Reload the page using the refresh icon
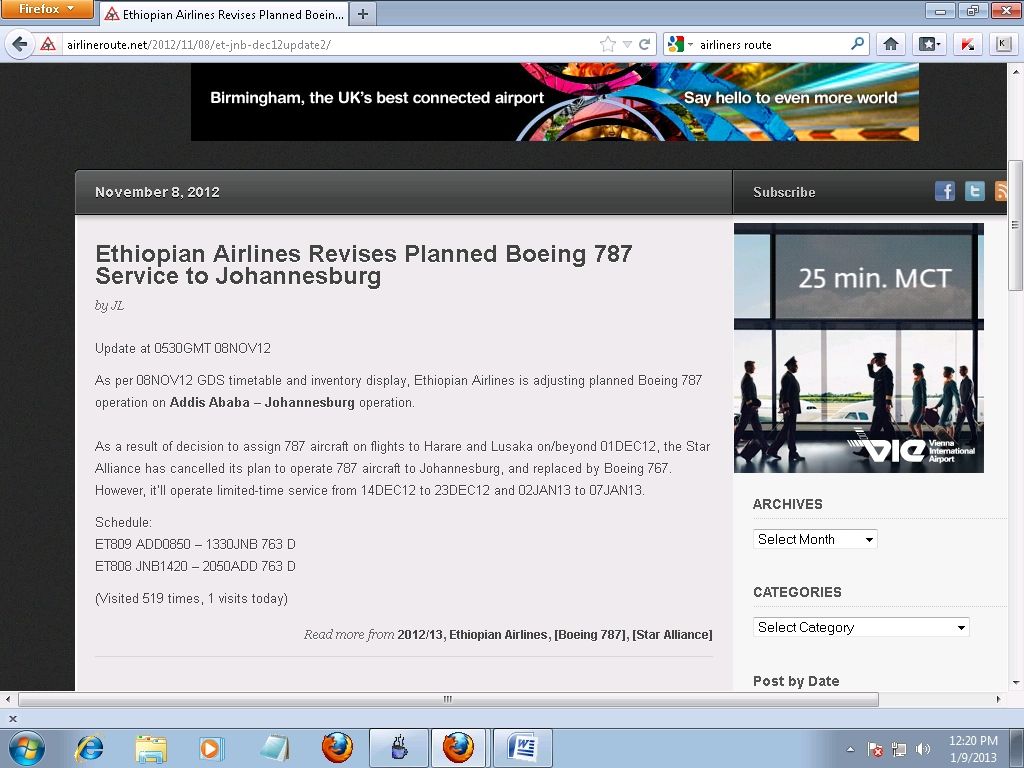This screenshot has height=768, width=1024. (x=645, y=44)
